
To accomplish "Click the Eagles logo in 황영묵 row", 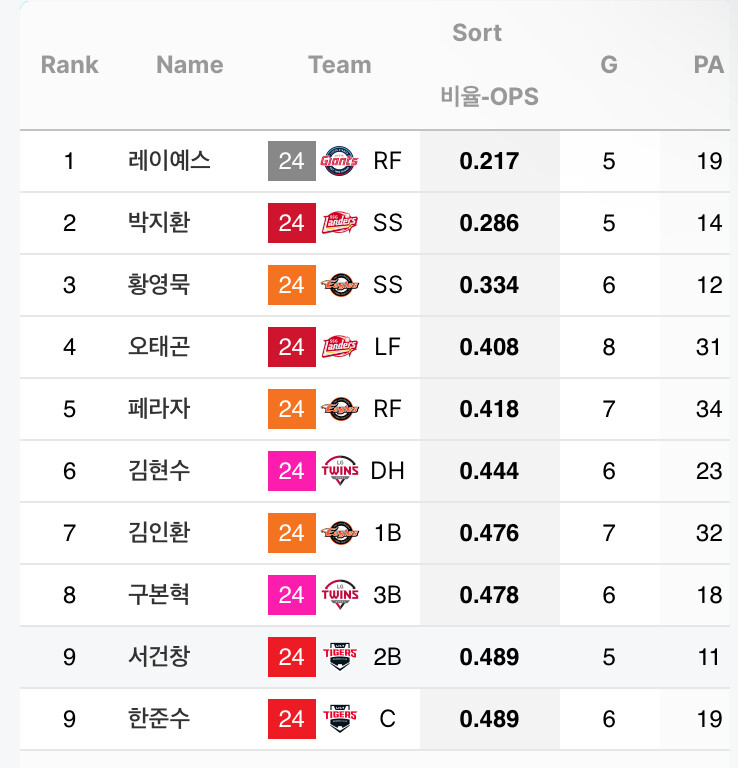I will 340,285.
